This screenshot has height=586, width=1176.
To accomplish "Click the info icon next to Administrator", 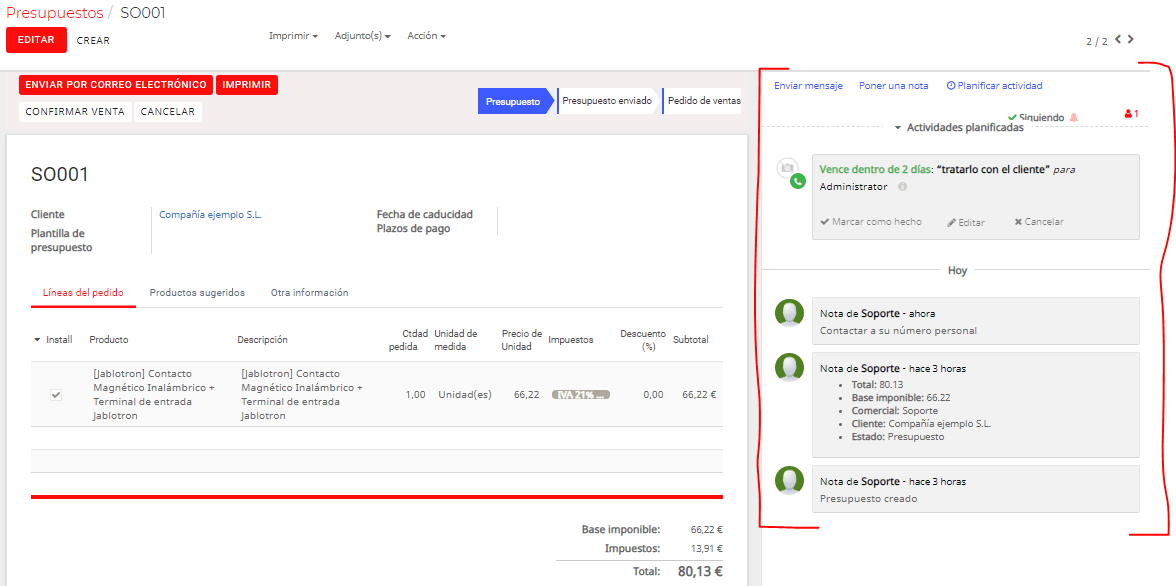I will tap(902, 186).
